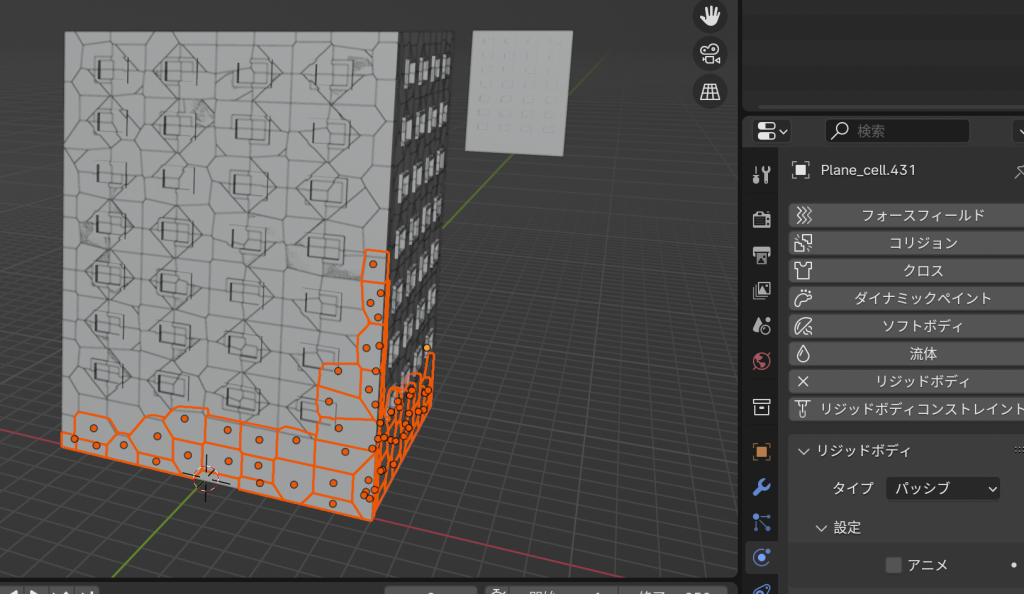Disable the リジッドボディ physics button
This screenshot has height=594, width=1024.
(907, 381)
